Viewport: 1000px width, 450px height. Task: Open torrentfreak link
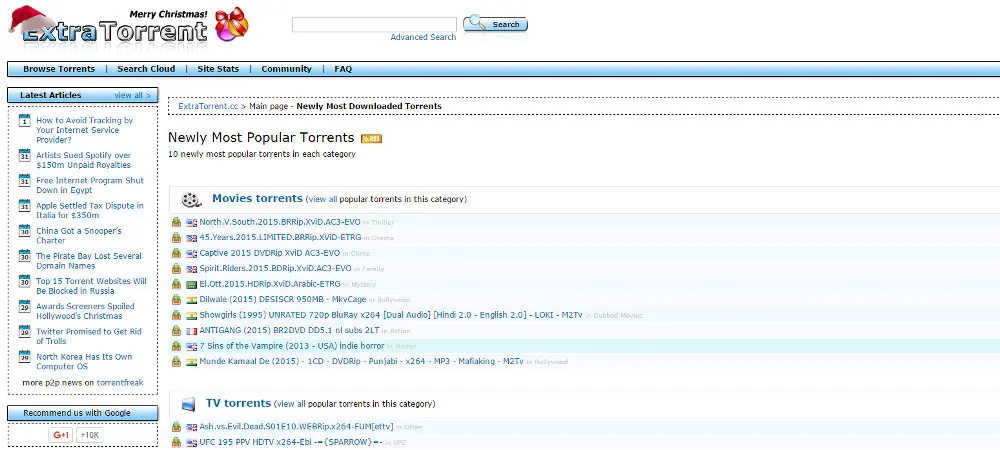[120, 383]
